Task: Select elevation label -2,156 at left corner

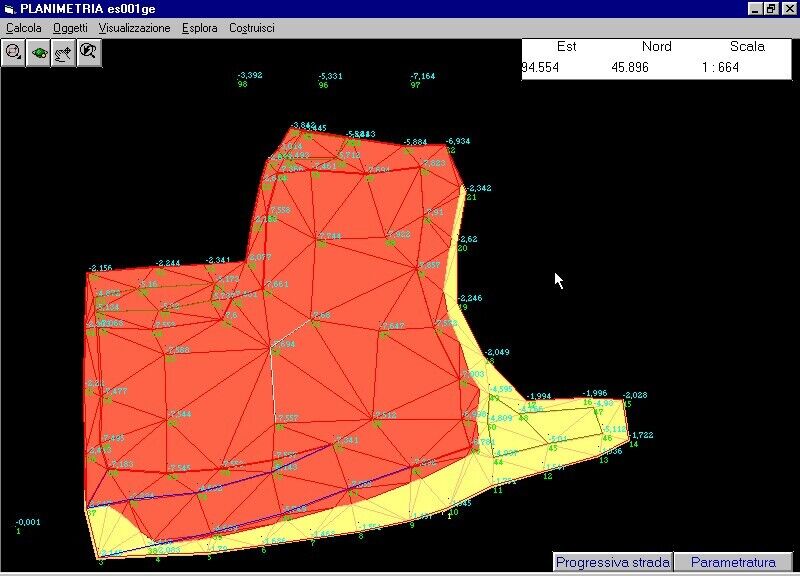Action: click(100, 268)
